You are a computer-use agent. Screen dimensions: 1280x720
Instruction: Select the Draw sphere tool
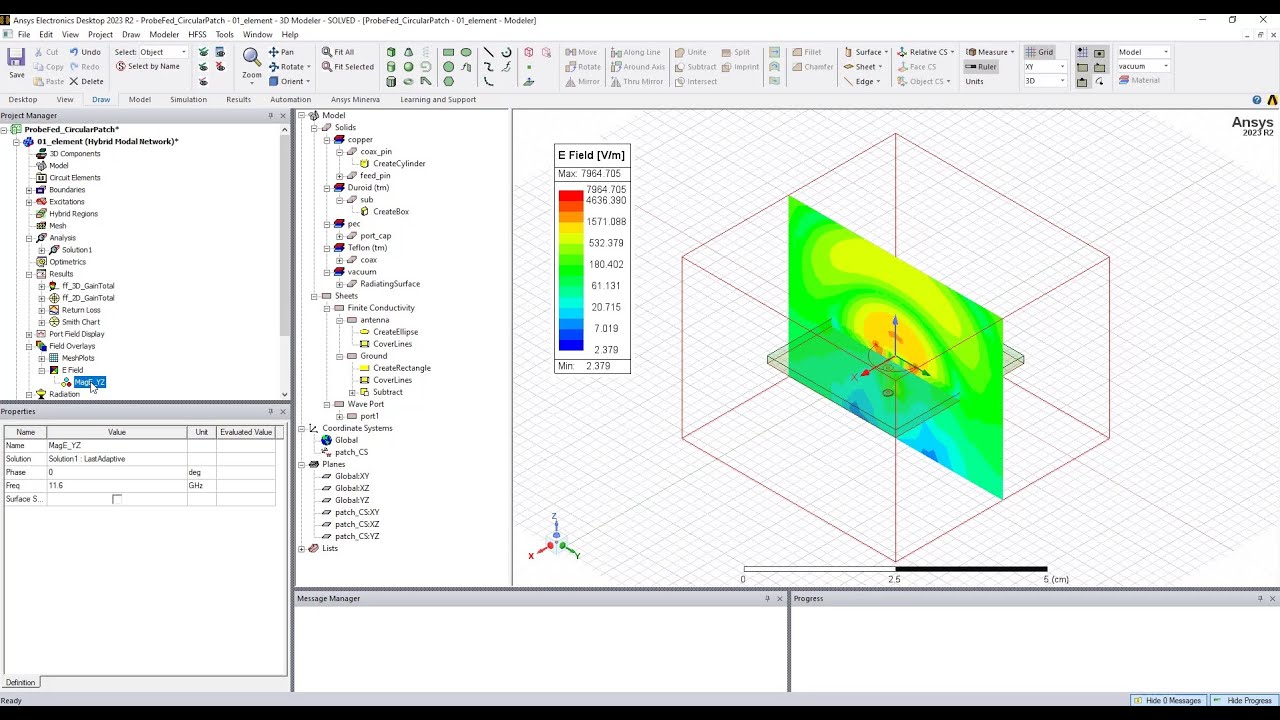click(409, 67)
